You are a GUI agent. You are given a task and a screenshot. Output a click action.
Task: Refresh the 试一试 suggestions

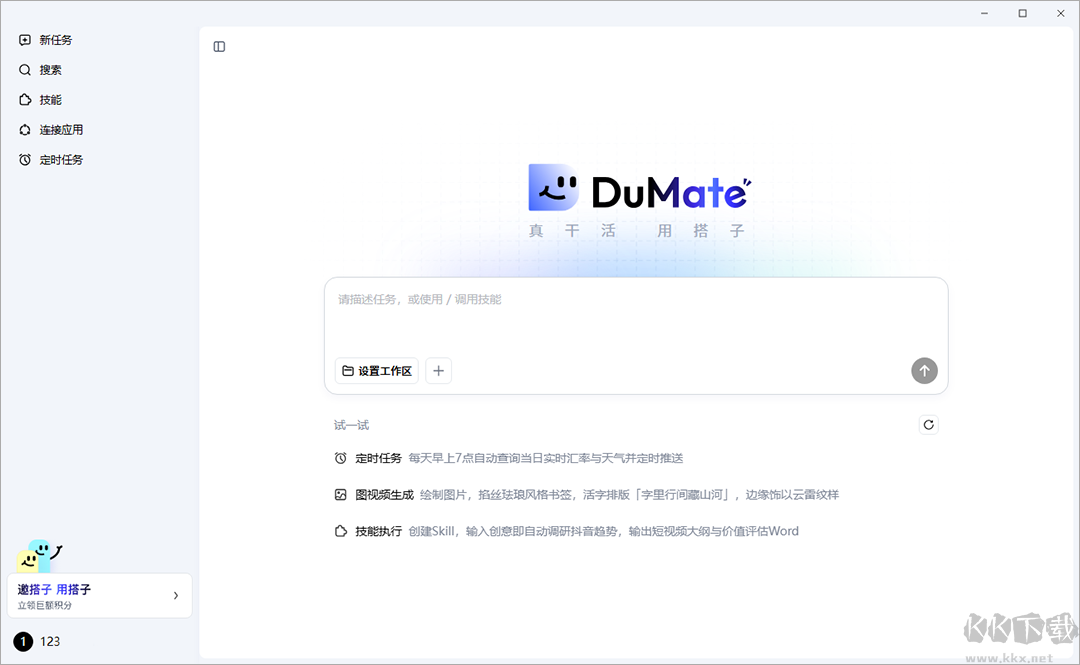click(x=928, y=424)
